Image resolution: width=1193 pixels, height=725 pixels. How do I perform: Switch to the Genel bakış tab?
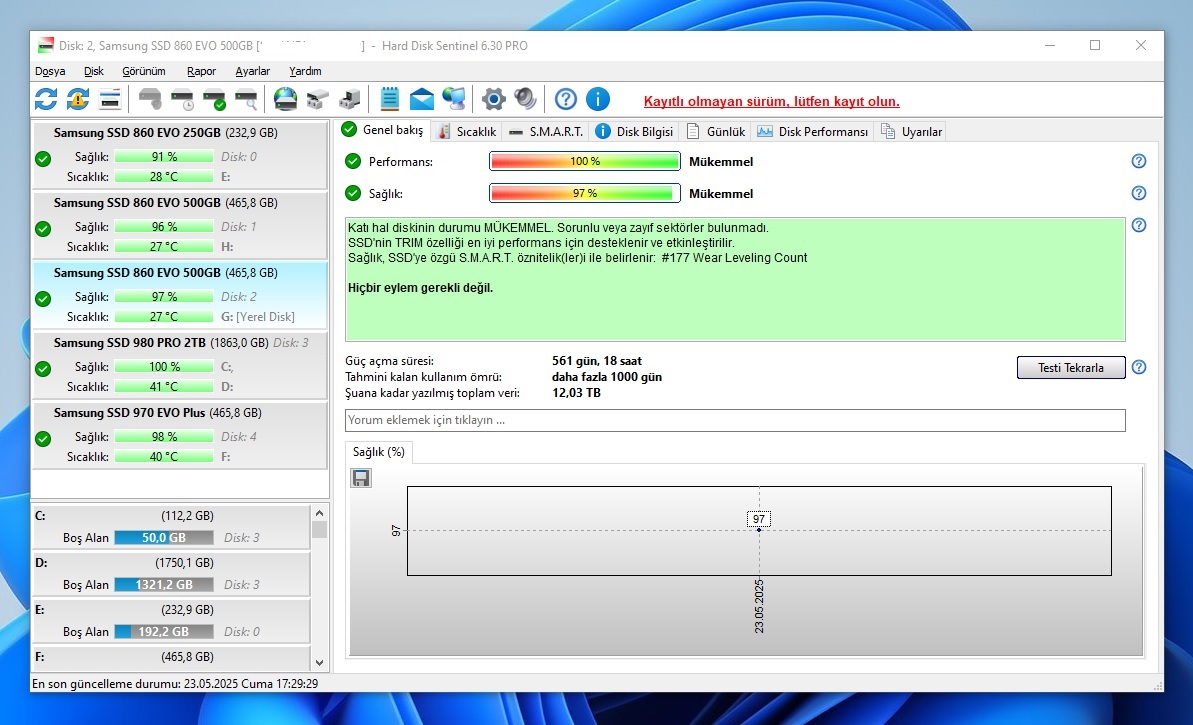point(383,130)
